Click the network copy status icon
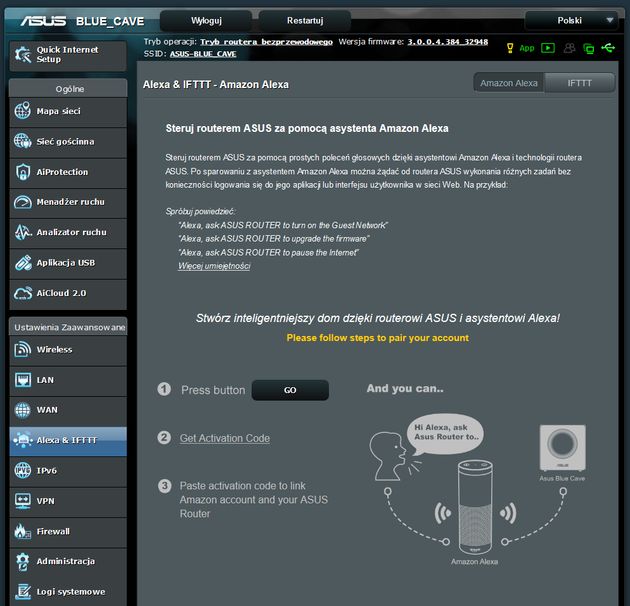 click(x=589, y=49)
